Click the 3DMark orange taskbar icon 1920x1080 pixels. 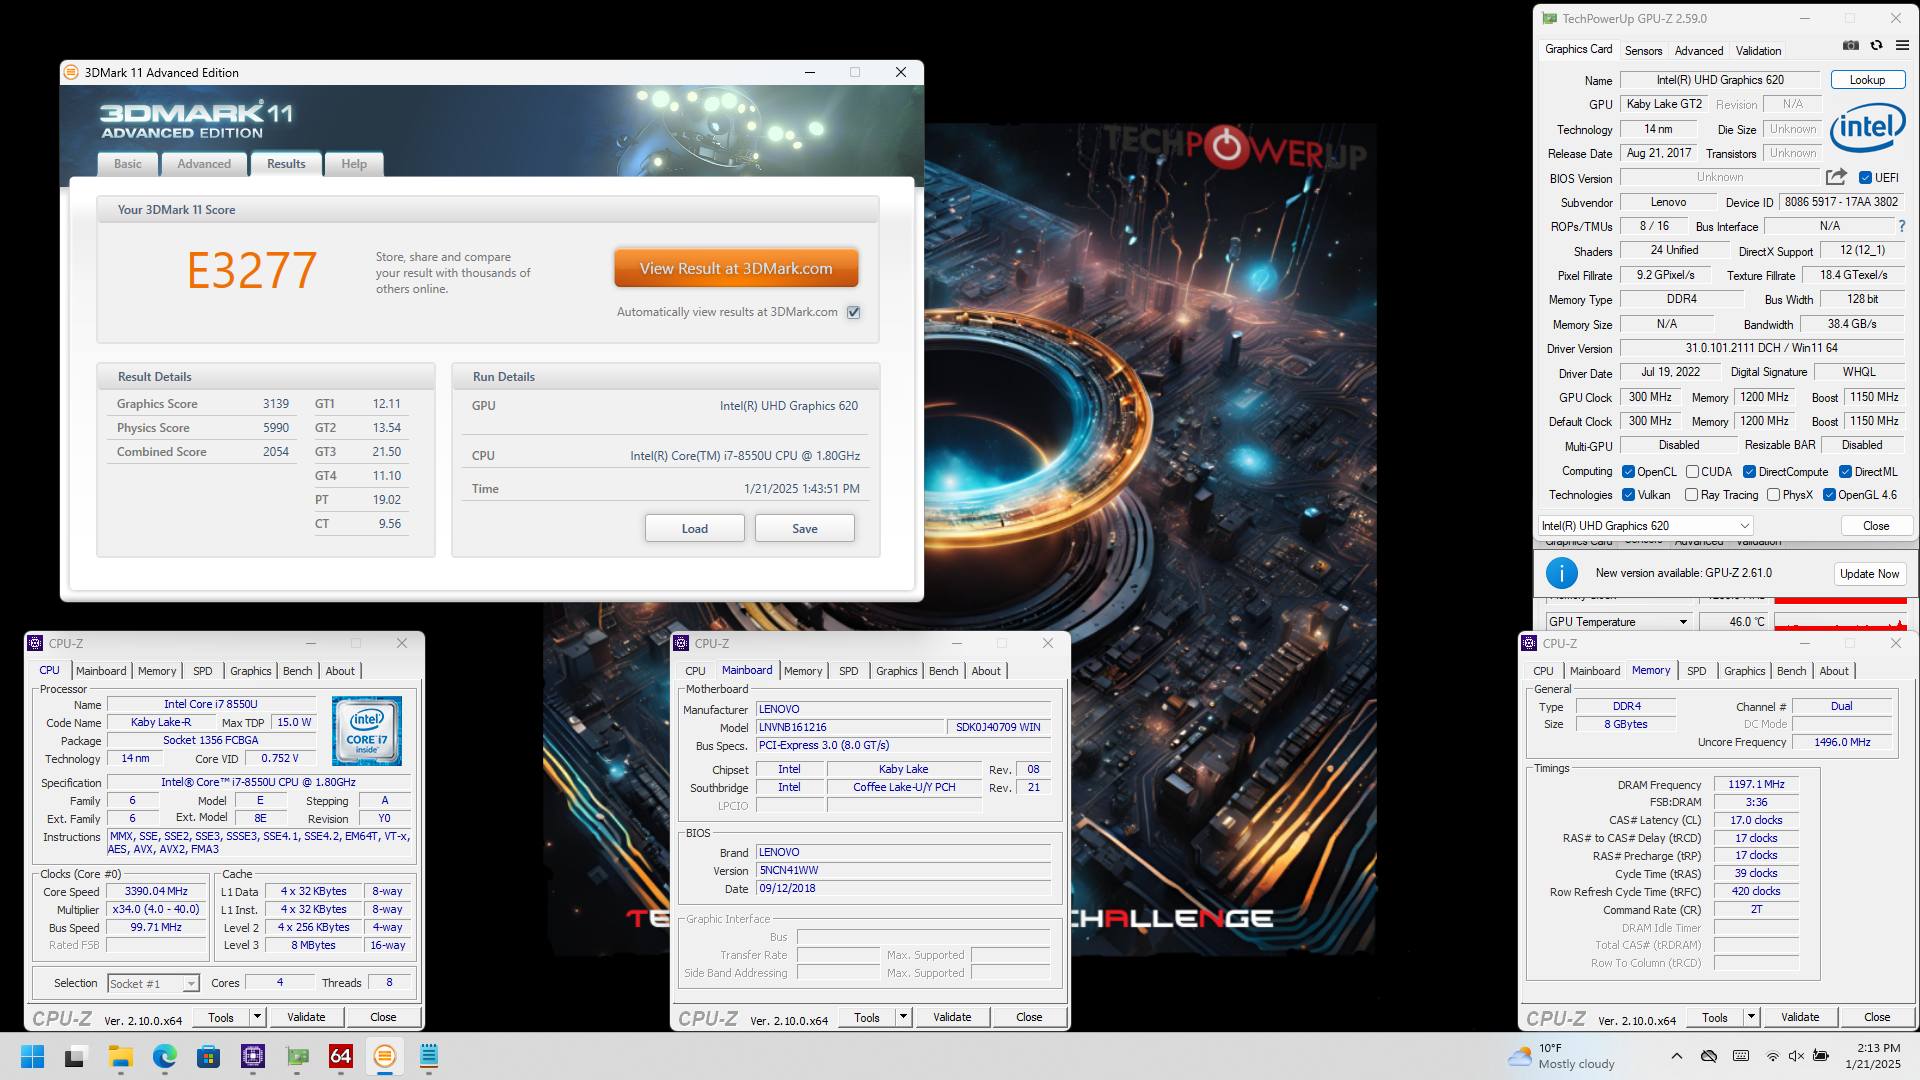385,1056
